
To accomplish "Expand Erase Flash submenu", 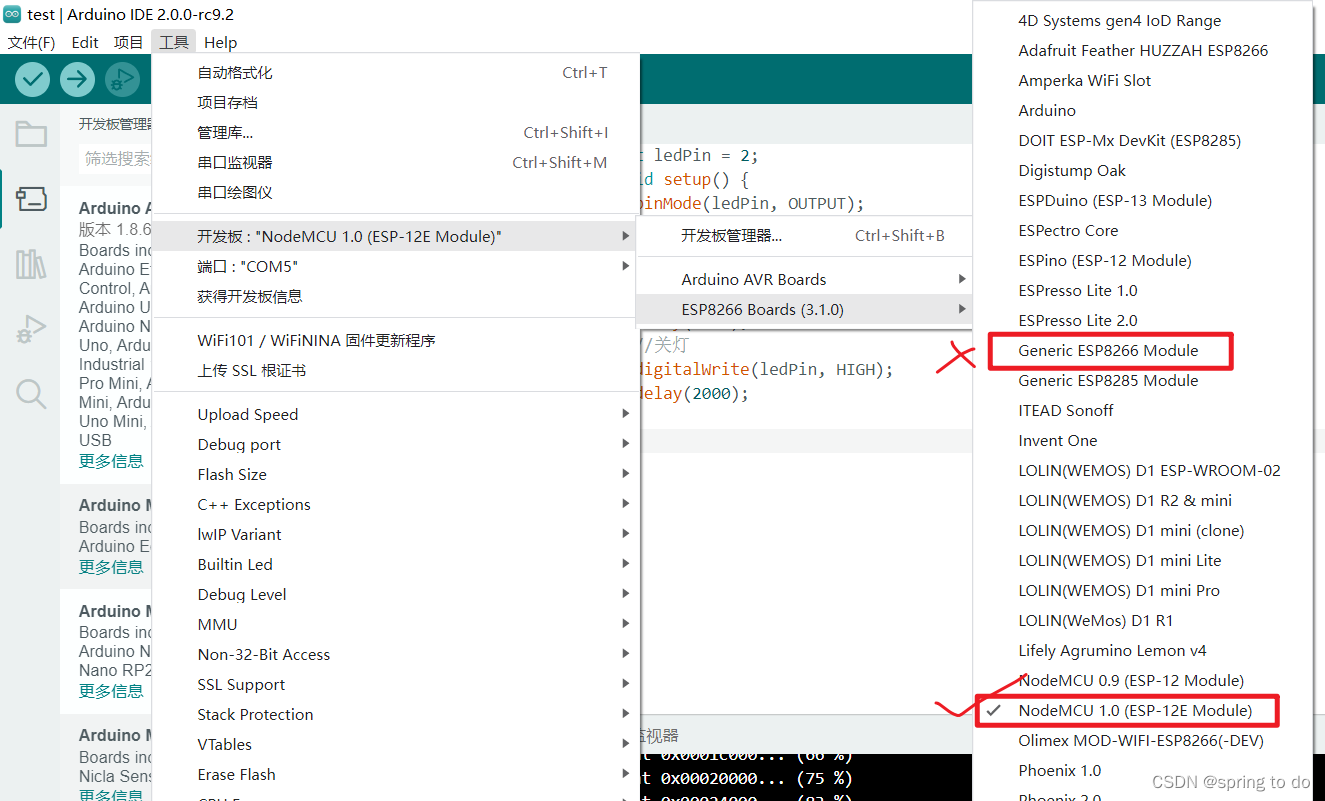I will (x=396, y=775).
